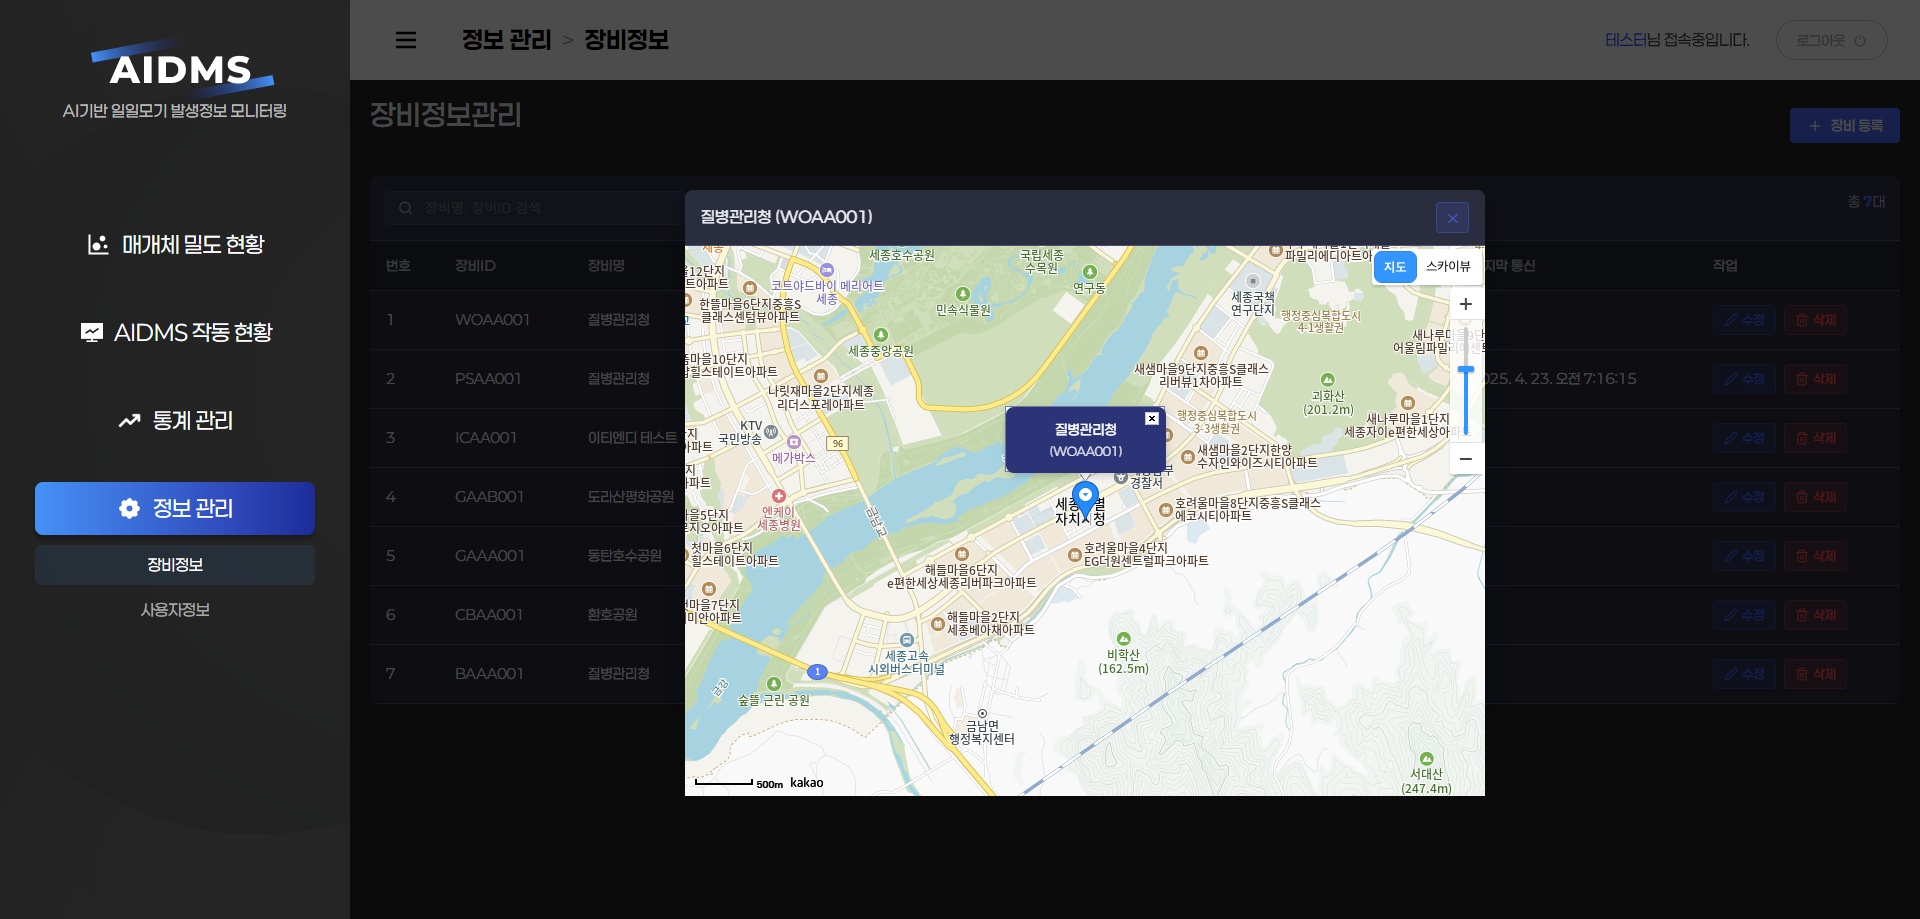Click equipment ID CBAA001 cell
Viewport: 1920px width, 919px height.
[489, 615]
